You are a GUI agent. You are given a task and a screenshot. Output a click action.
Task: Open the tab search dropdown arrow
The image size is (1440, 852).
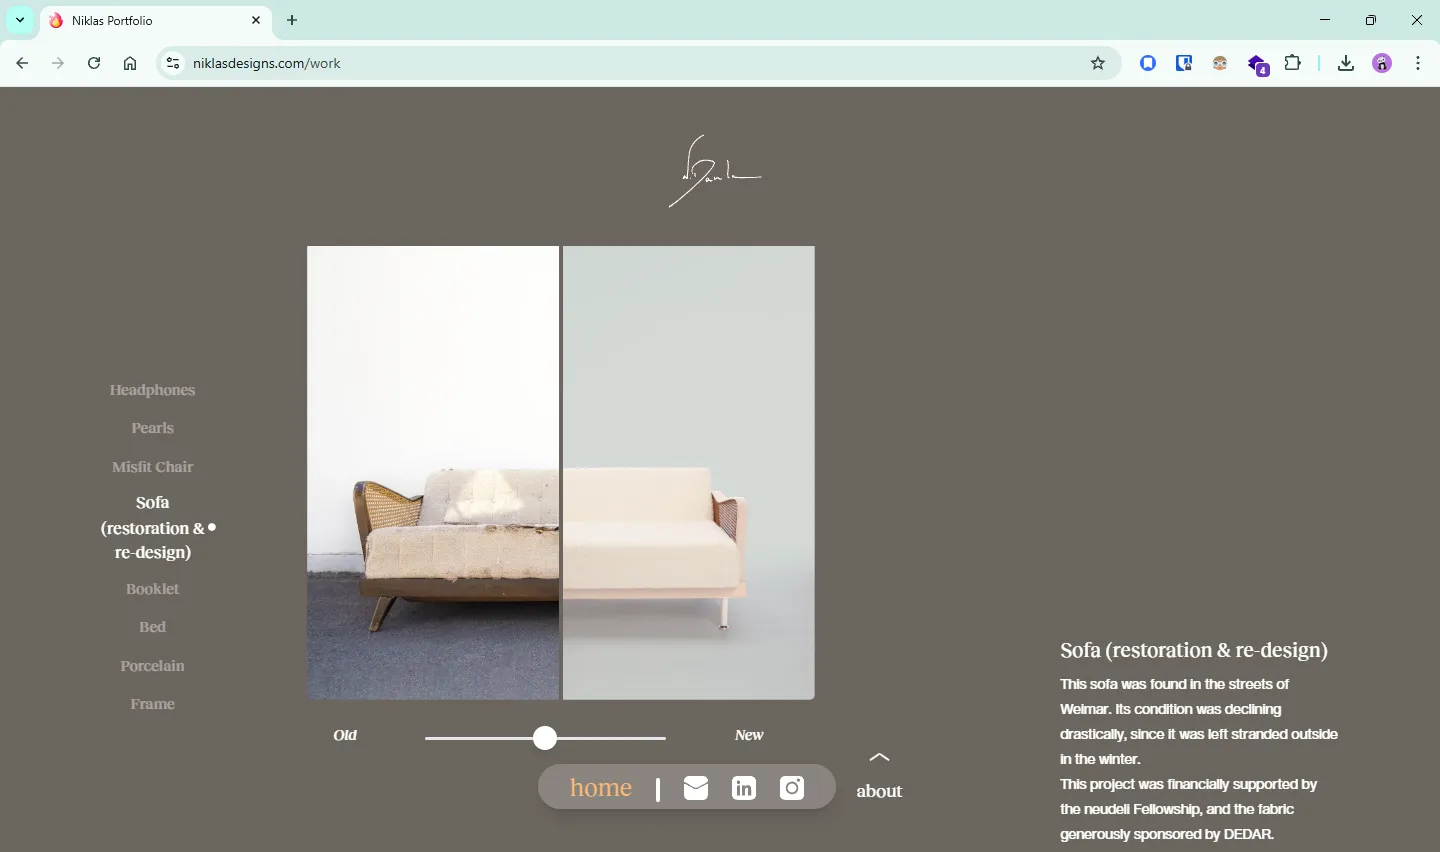click(20, 20)
